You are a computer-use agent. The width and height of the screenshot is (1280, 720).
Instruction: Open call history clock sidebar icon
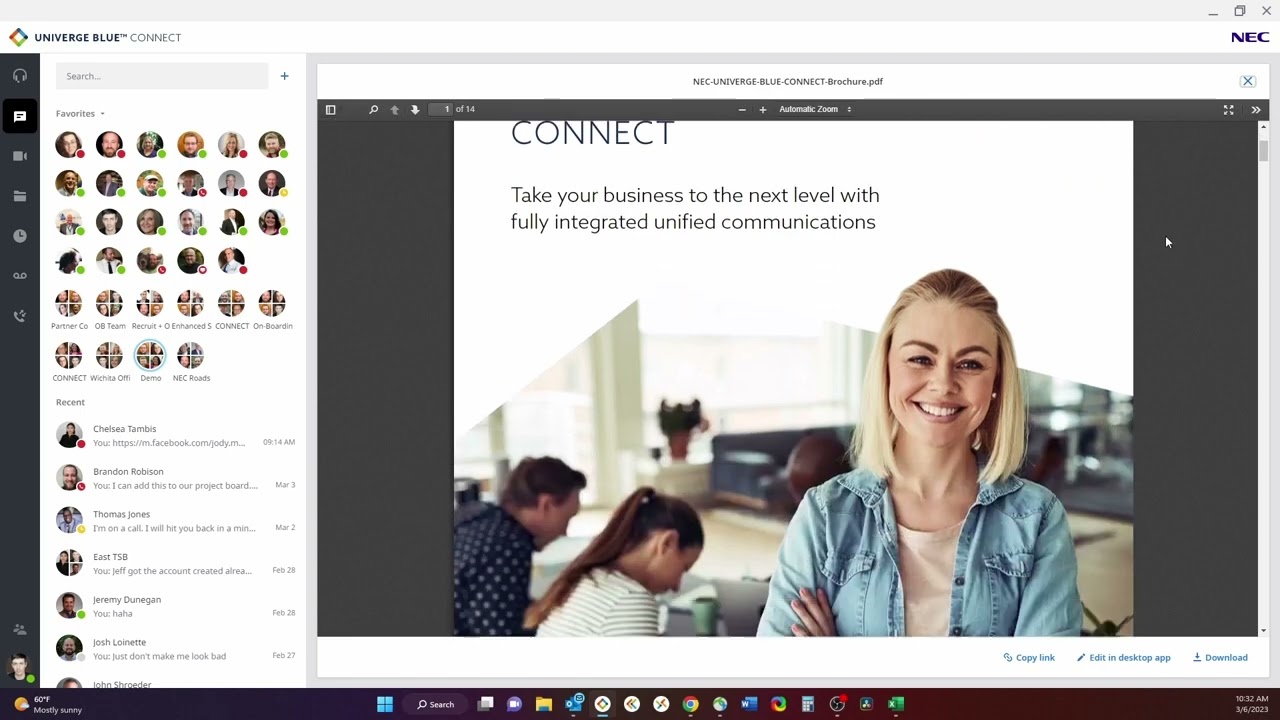coord(20,236)
